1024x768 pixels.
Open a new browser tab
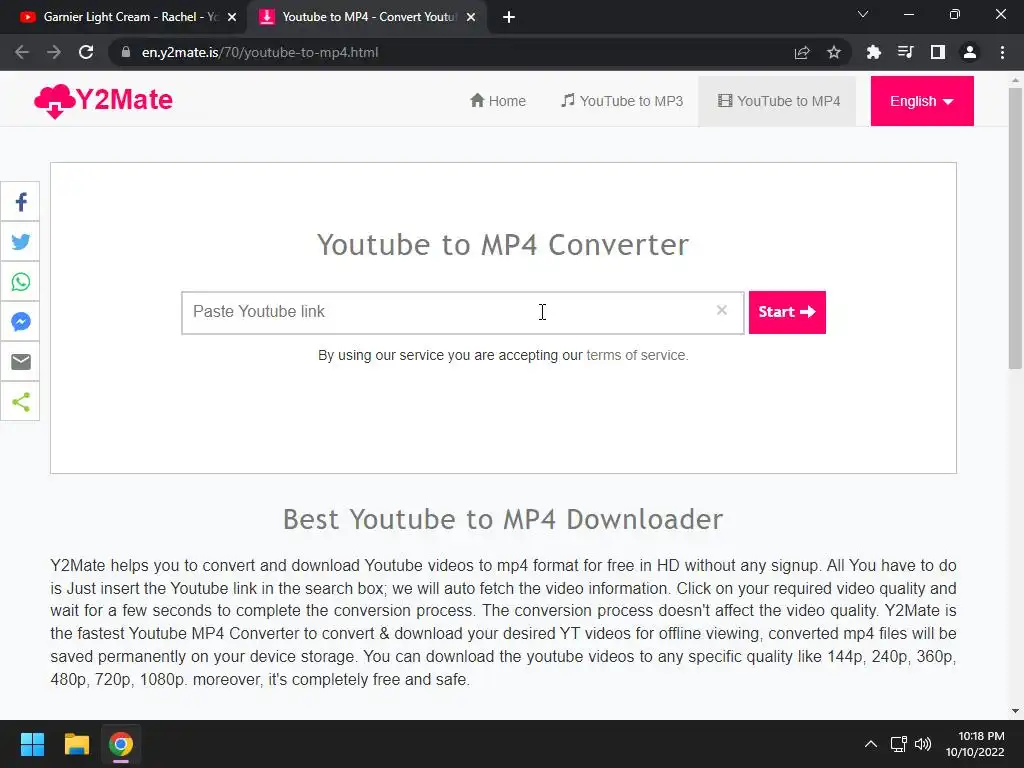[x=509, y=17]
